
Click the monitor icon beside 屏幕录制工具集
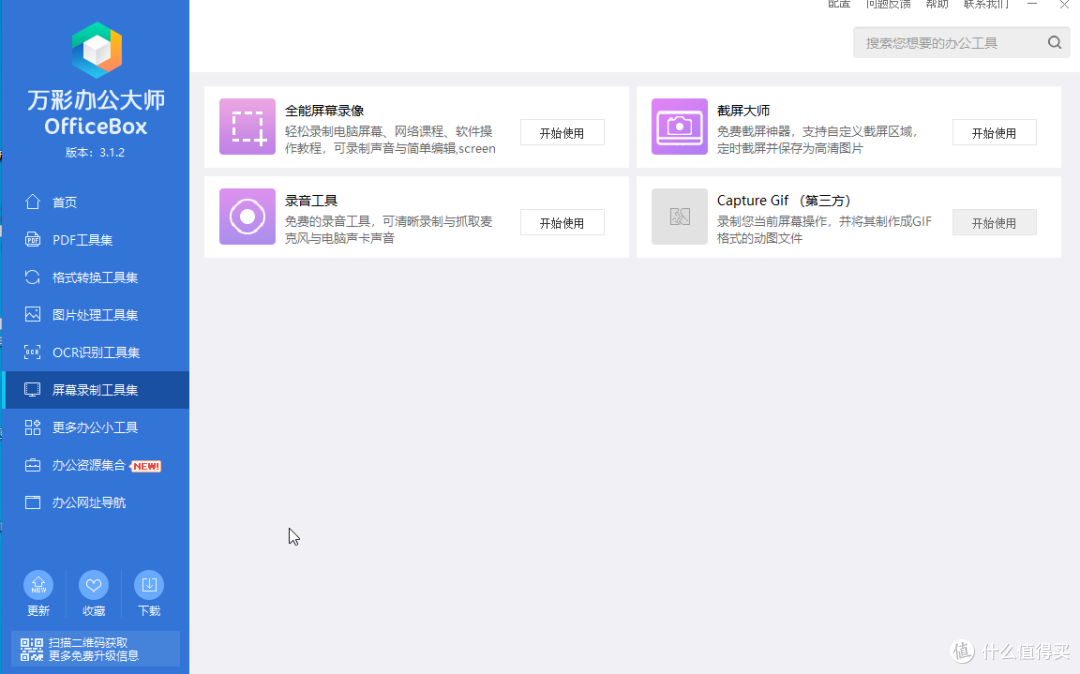(32, 390)
